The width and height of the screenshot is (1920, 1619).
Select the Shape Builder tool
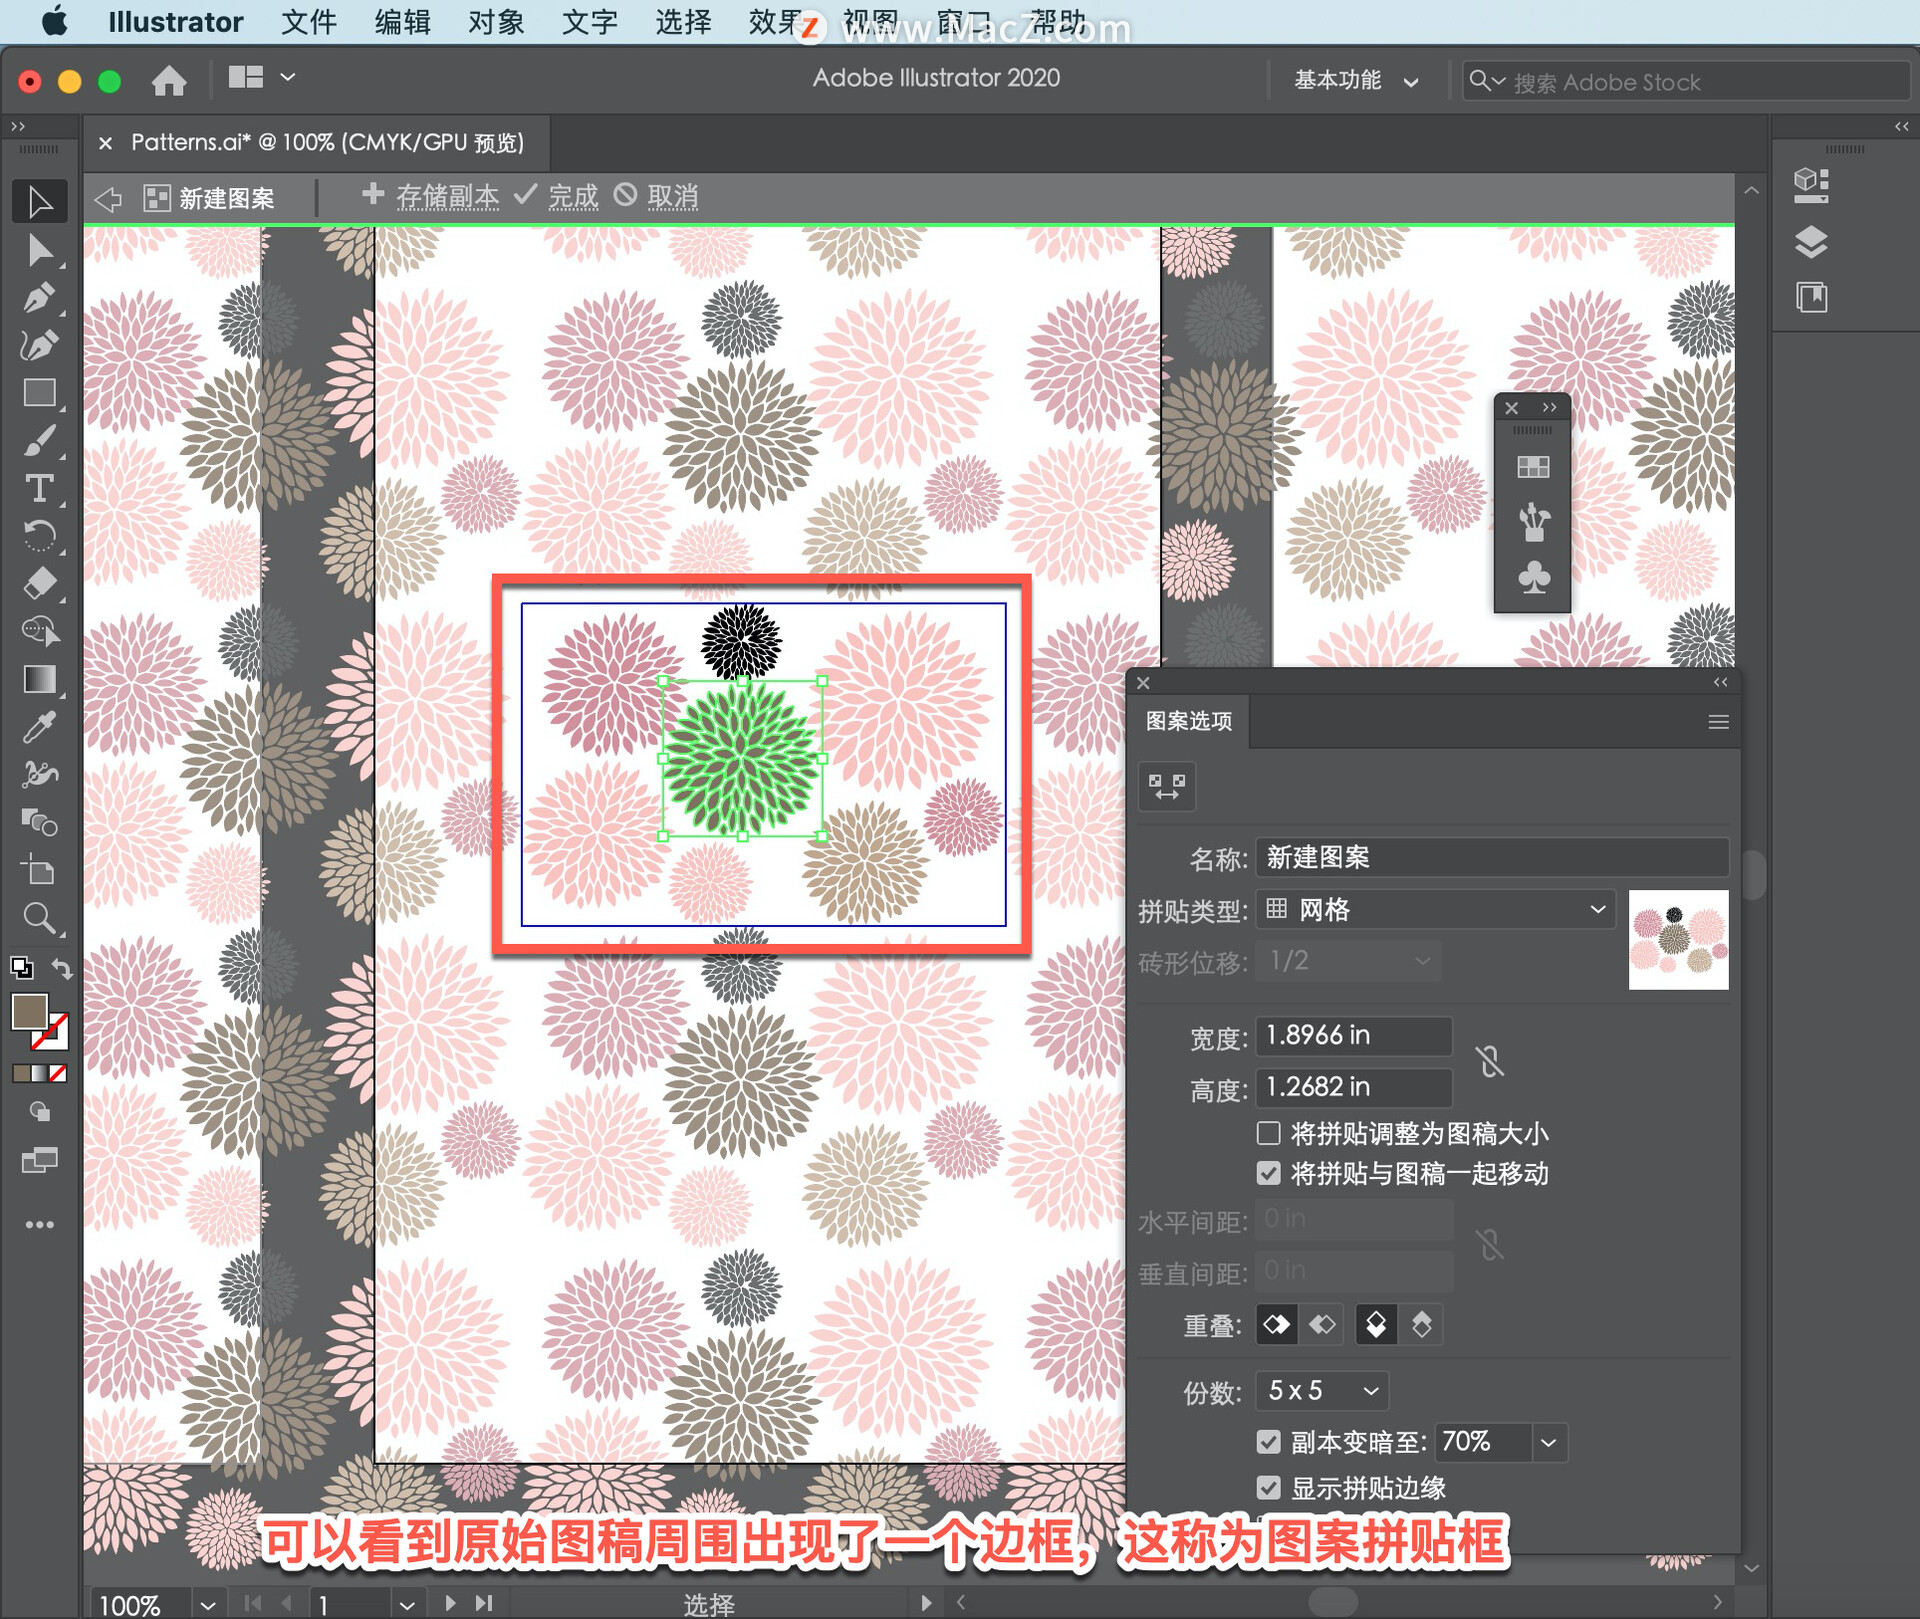[40, 631]
